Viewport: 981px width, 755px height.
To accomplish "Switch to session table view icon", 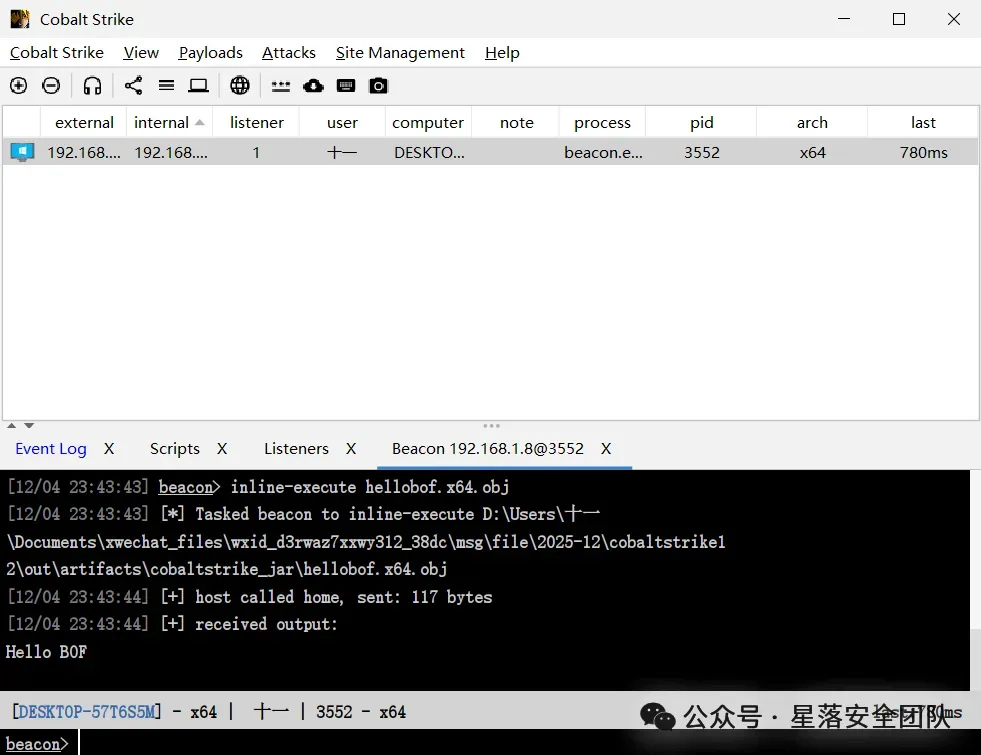I will 166,86.
